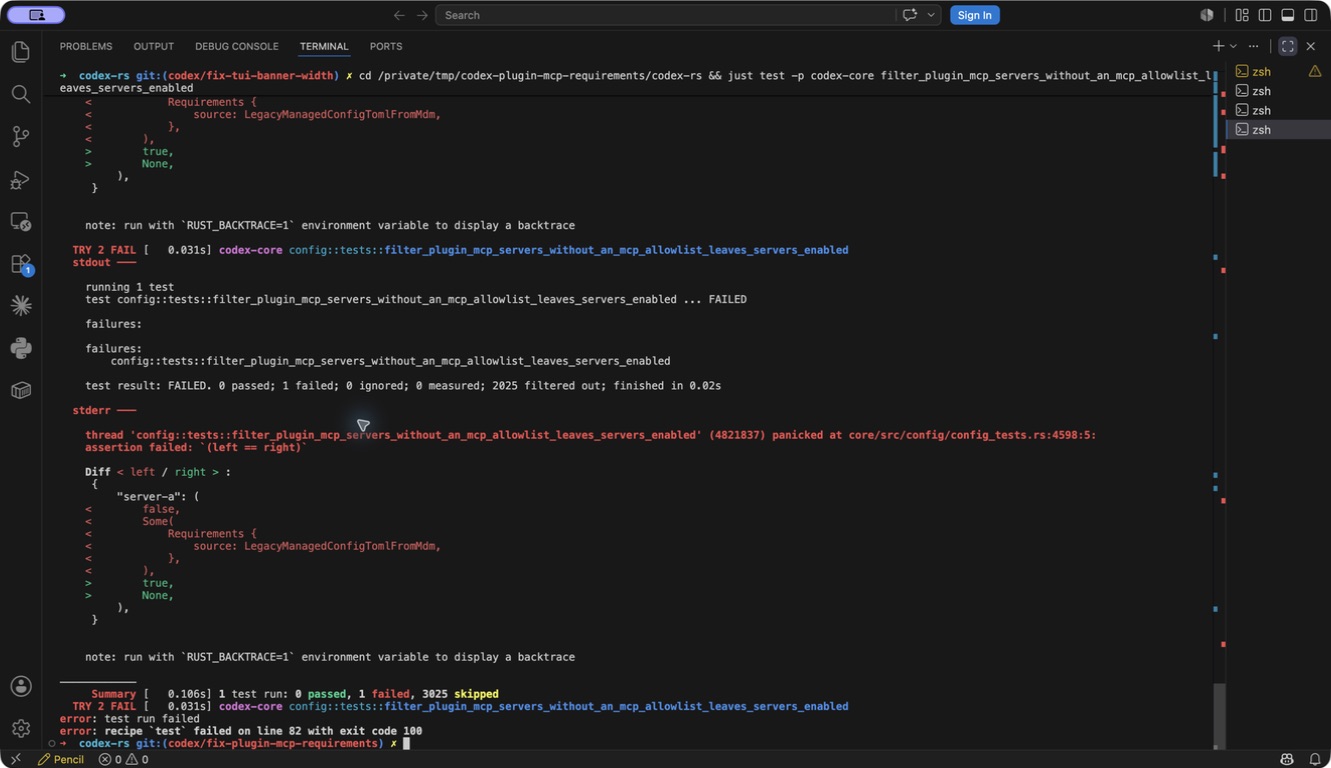Toggle the primary side bar
This screenshot has width=1331, height=768.
click(x=1265, y=15)
